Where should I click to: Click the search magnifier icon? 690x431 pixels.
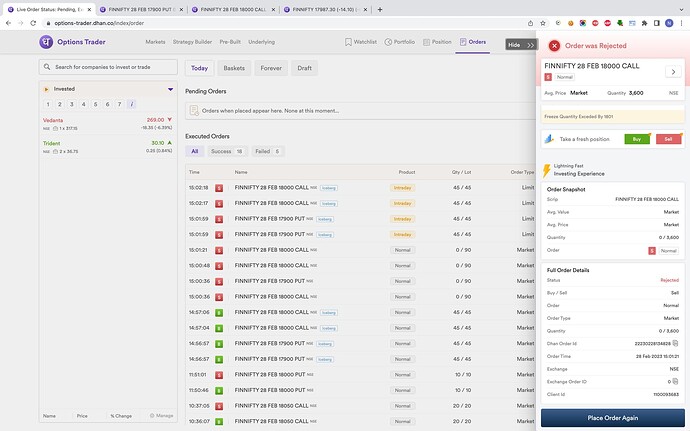[47, 67]
